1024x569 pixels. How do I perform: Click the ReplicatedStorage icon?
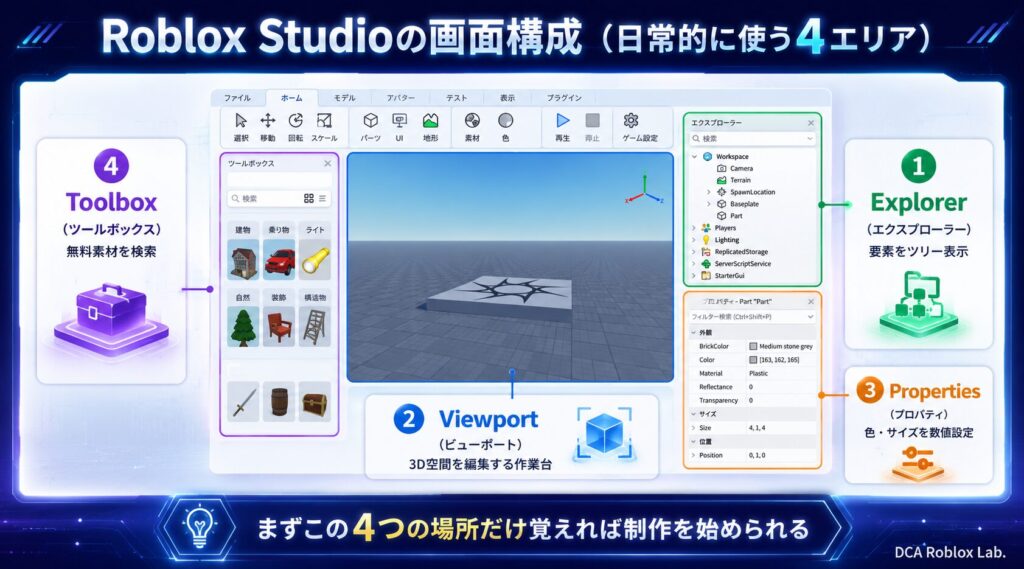[x=706, y=252]
